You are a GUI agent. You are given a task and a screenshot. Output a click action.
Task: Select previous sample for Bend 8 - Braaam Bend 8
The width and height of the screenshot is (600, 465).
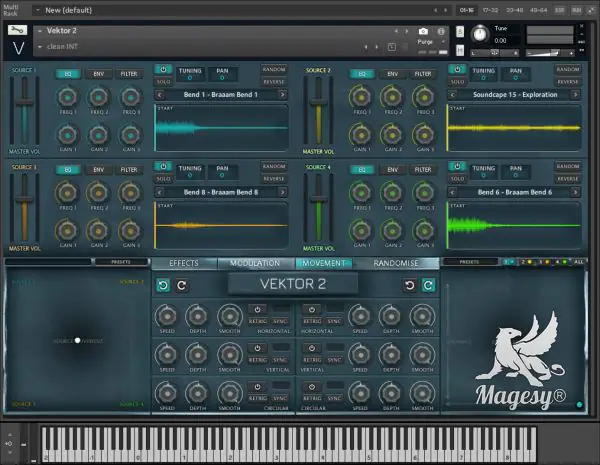click(160, 192)
